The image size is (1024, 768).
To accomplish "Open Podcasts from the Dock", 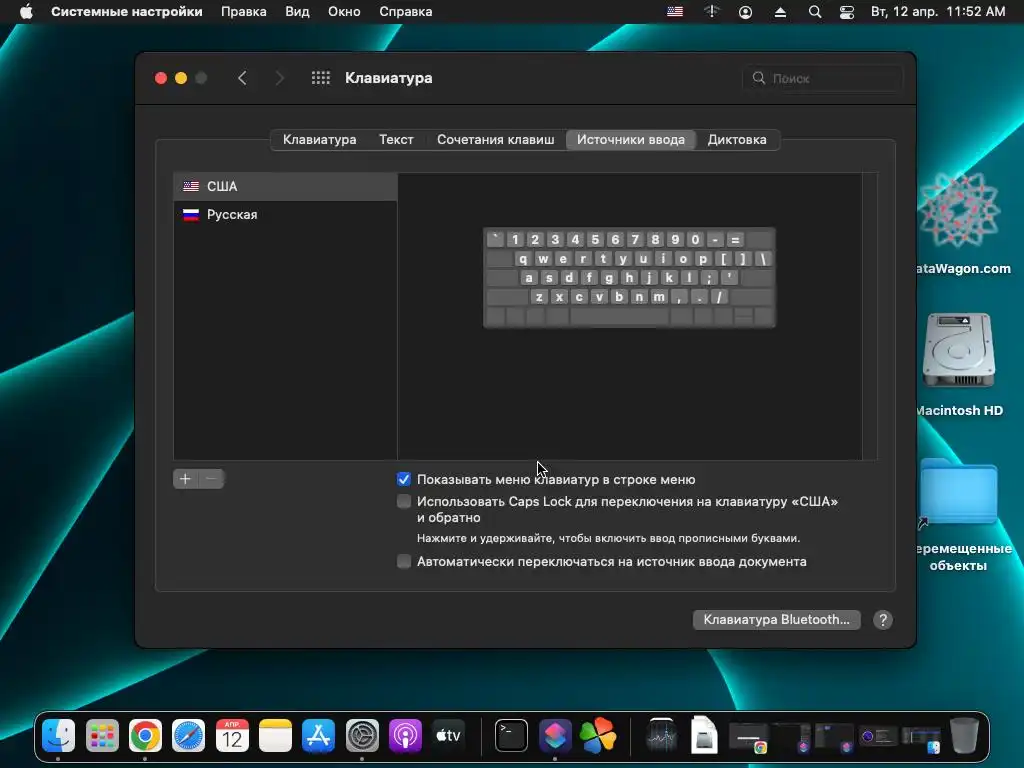I will 405,736.
